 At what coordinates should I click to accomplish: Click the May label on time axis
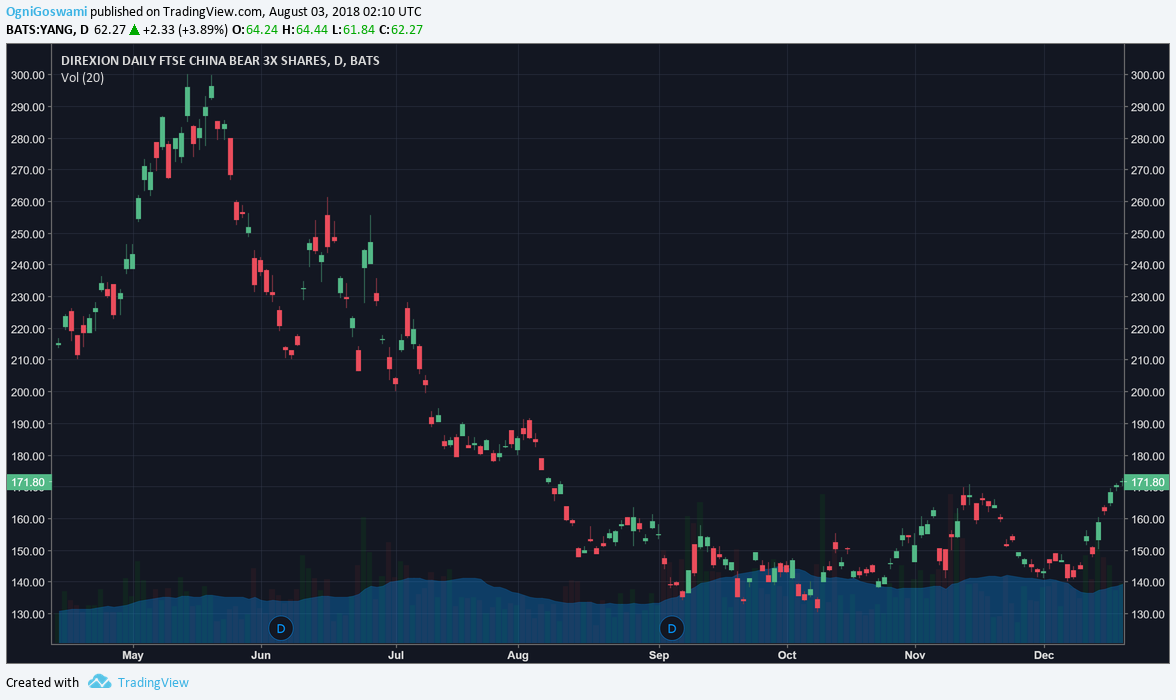(133, 655)
